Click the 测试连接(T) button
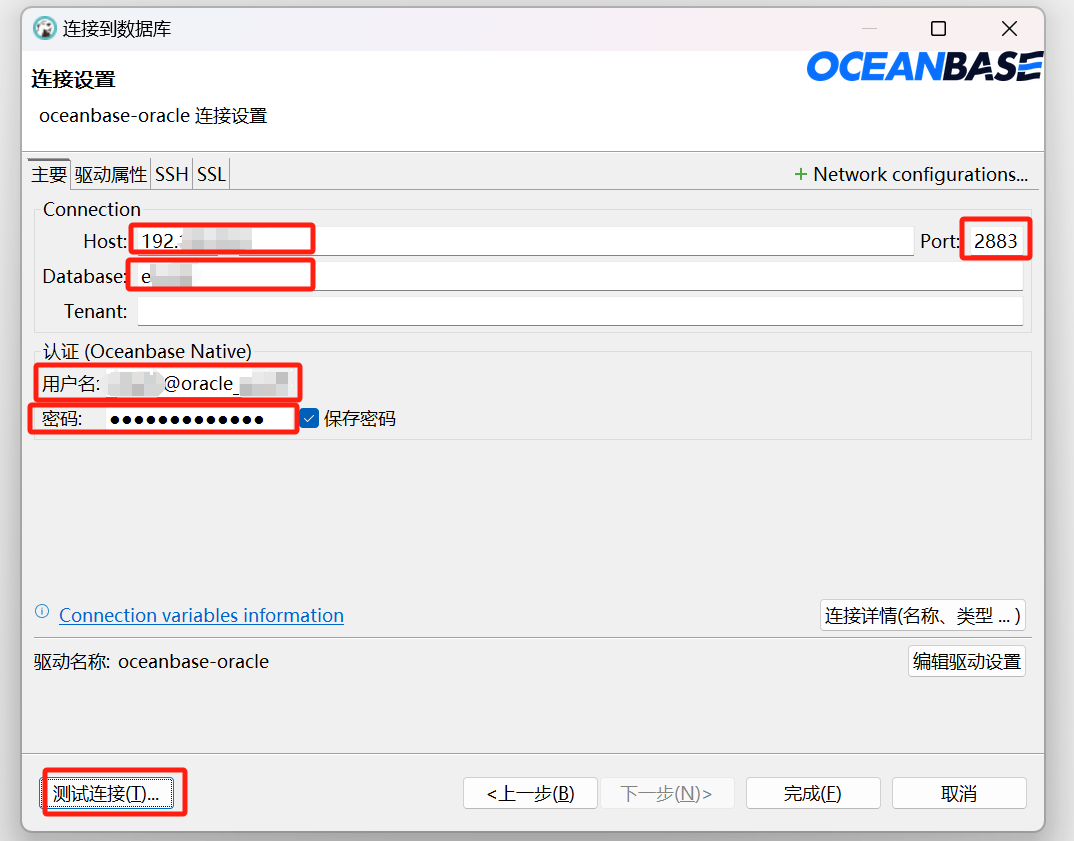Viewport: 1074px width, 841px height. pyautogui.click(x=106, y=794)
